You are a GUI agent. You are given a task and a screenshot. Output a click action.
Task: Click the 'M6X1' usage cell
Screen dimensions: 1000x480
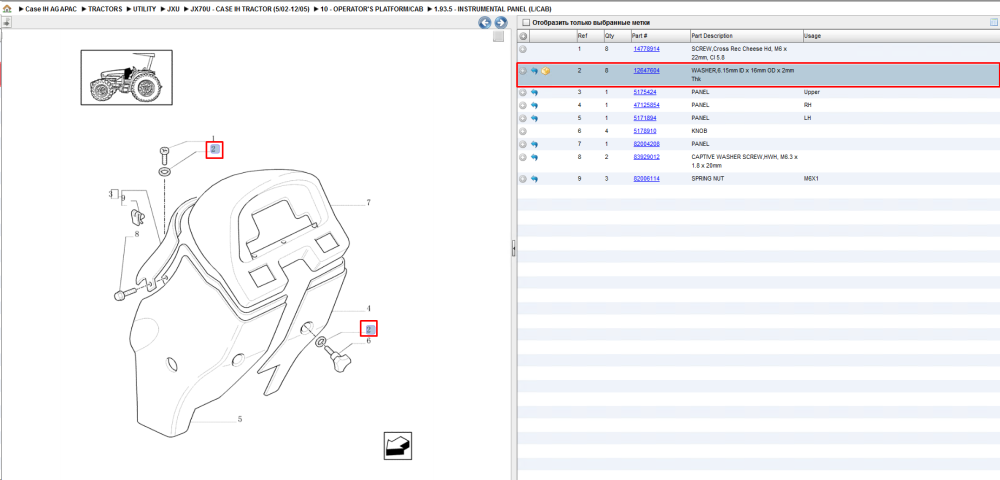[x=811, y=178]
